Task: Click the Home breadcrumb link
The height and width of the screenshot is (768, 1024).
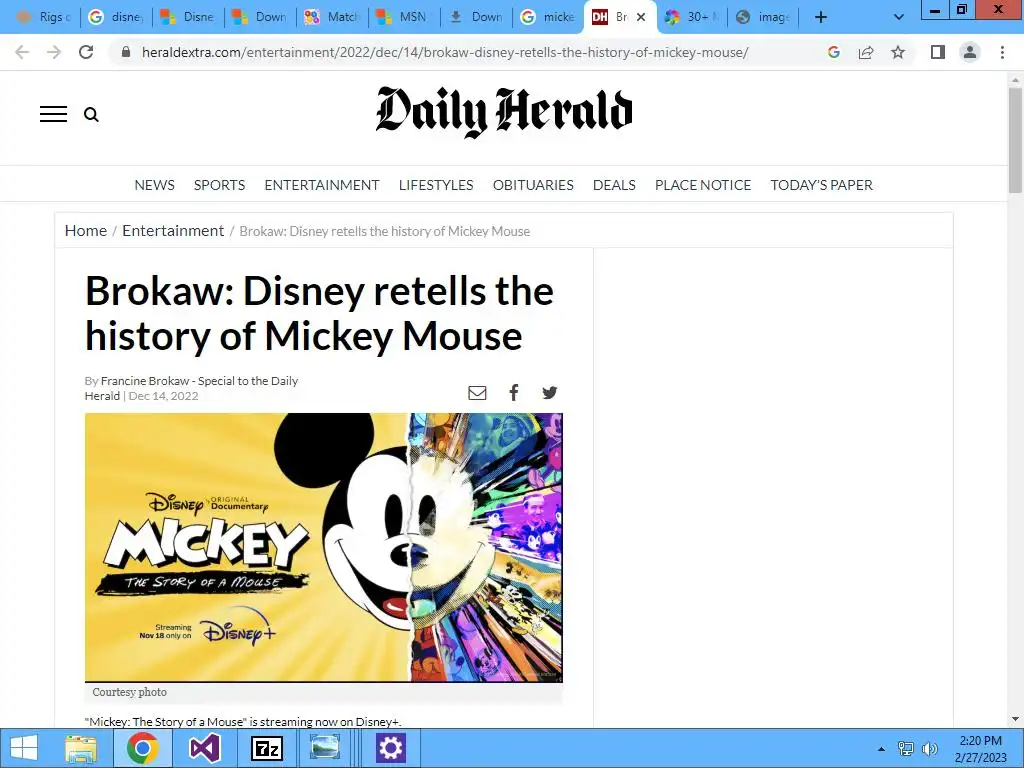Action: point(86,231)
